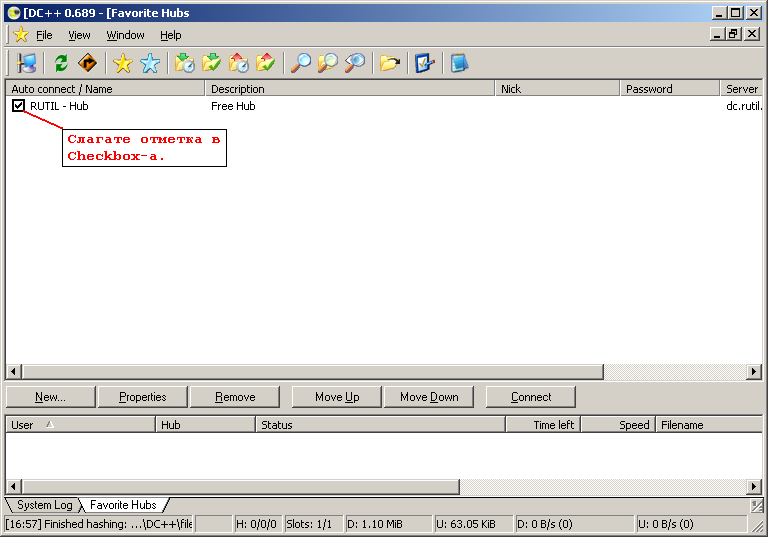This screenshot has width=768, height=537.
Task: Click the Speed column header
Action: [618, 425]
